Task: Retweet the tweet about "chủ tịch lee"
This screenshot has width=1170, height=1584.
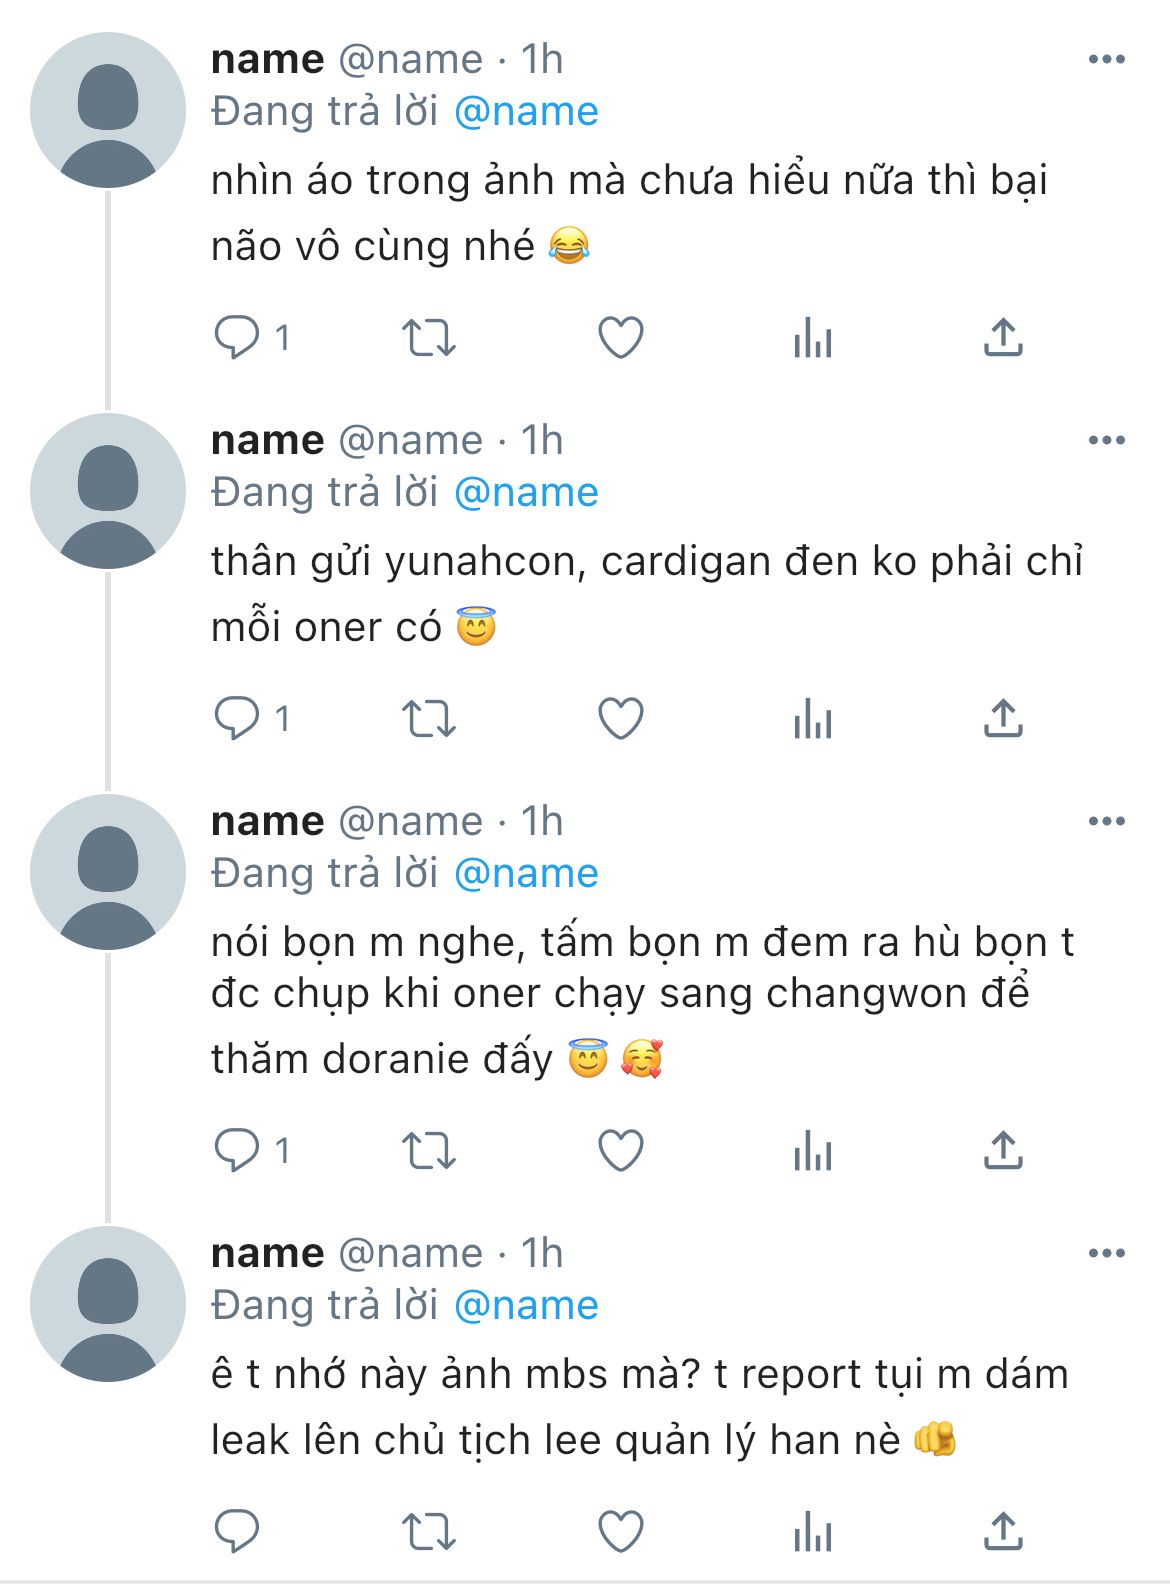Action: point(428,1532)
